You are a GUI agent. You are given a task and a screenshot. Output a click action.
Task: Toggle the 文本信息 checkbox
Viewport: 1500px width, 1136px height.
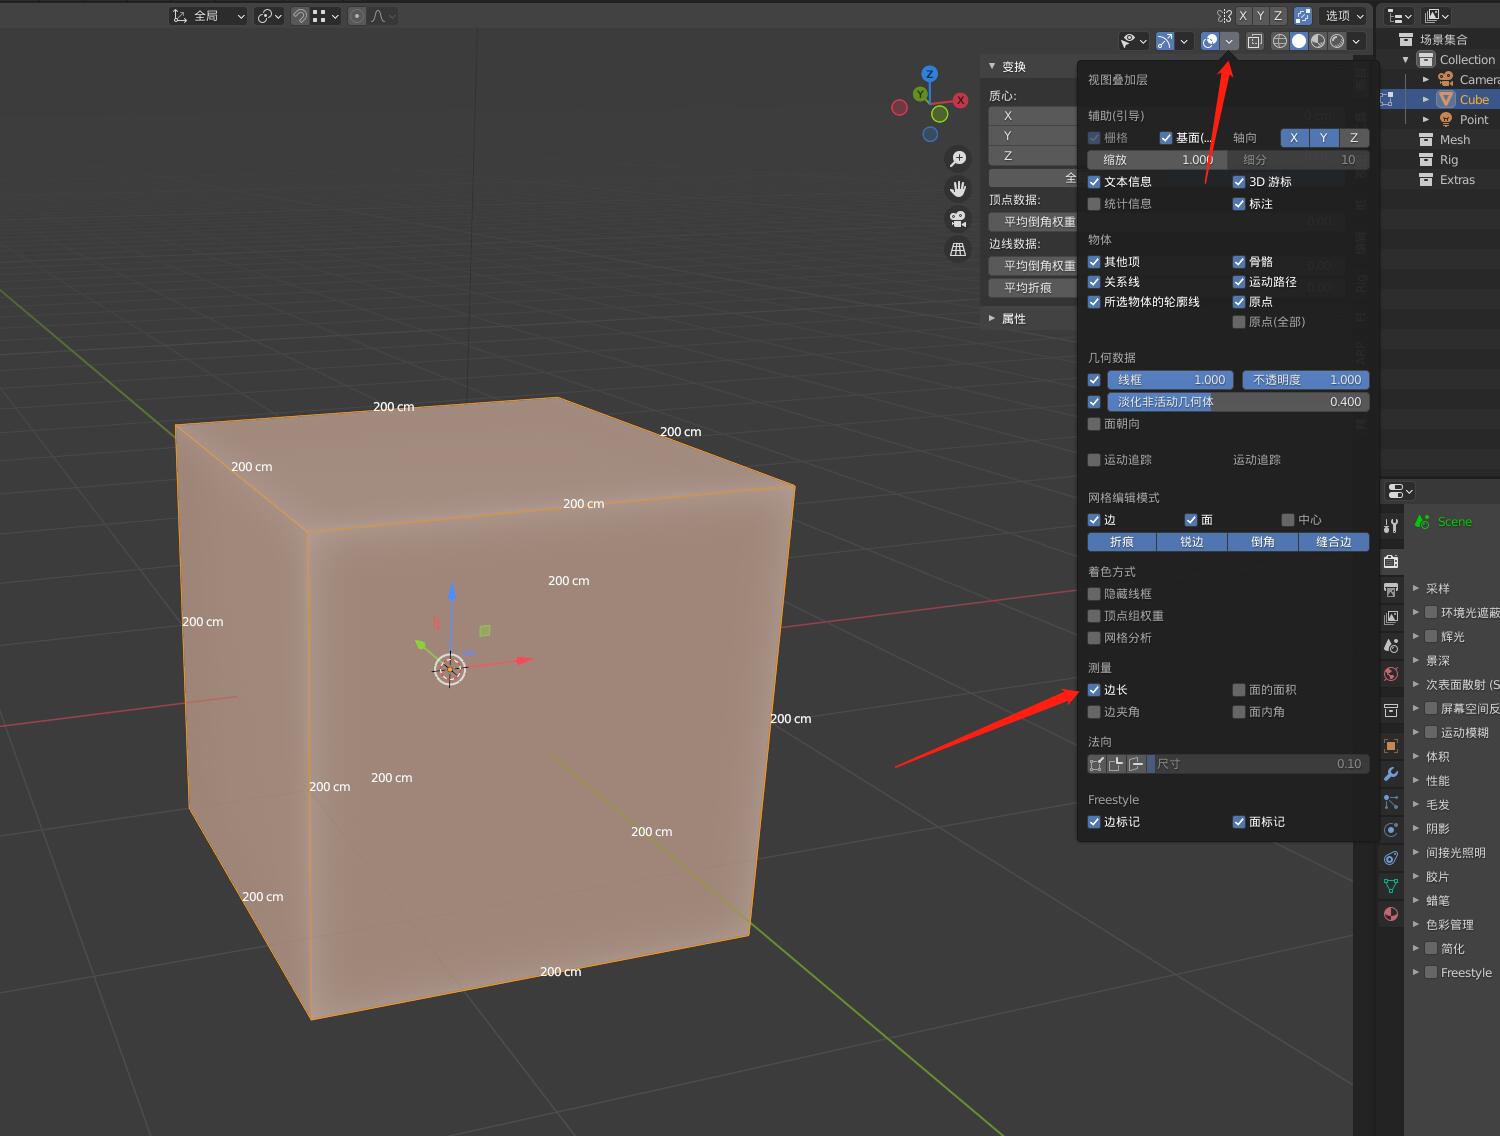[1094, 182]
